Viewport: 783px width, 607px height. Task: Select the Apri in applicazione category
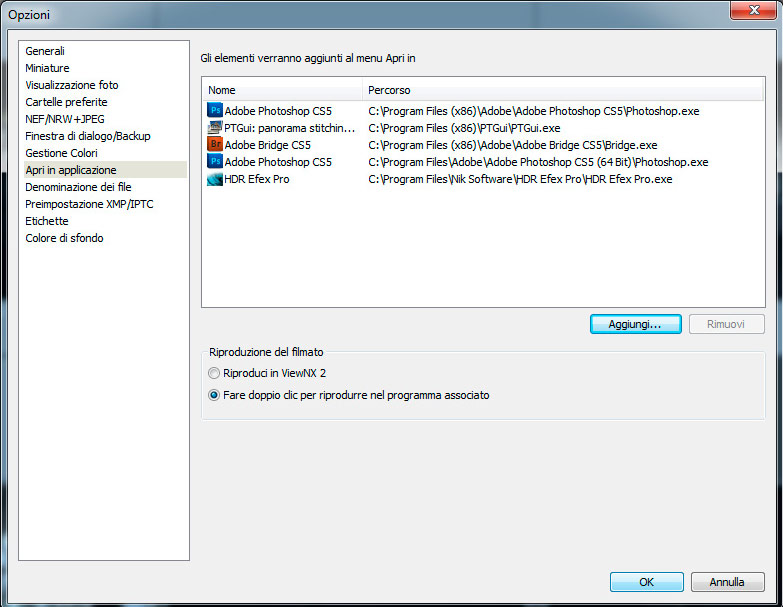(105, 170)
